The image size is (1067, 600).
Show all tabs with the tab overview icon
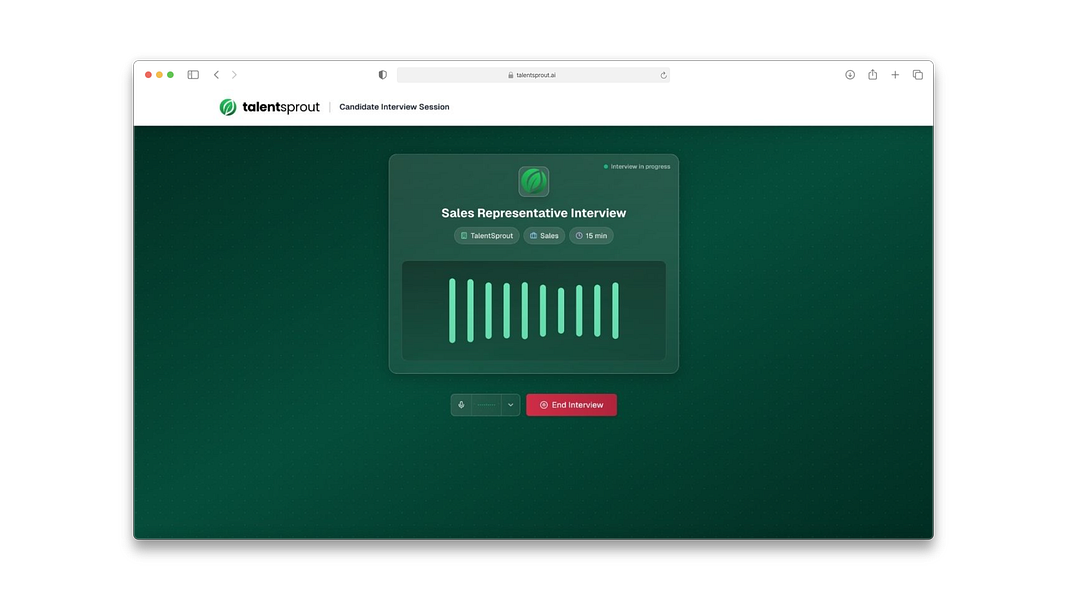(x=918, y=74)
